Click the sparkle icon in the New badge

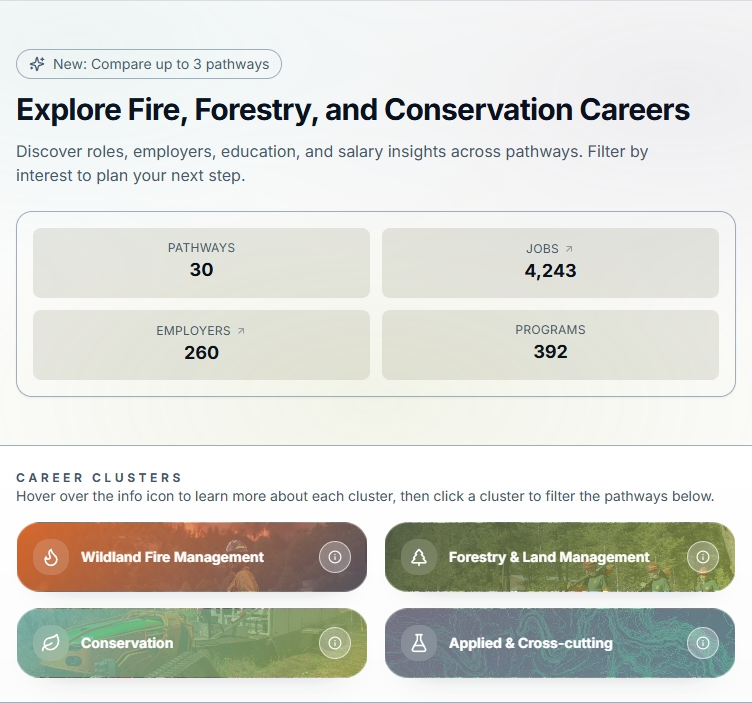pyautogui.click(x=37, y=64)
